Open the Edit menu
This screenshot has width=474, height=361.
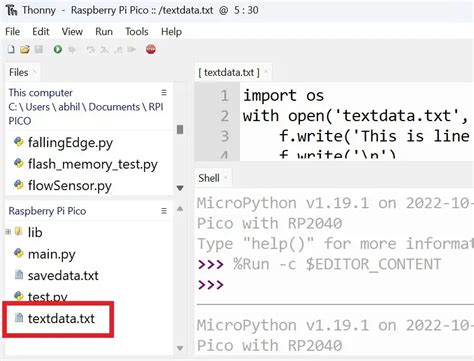click(41, 32)
